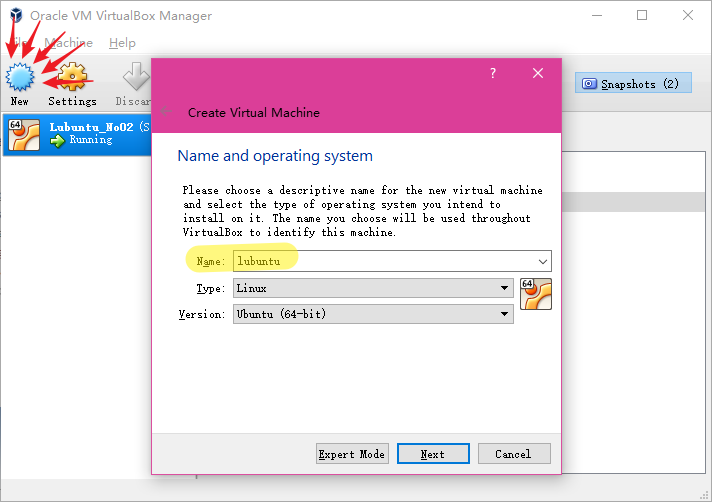Click the Discard toolbar arrow icon

pos(134,78)
